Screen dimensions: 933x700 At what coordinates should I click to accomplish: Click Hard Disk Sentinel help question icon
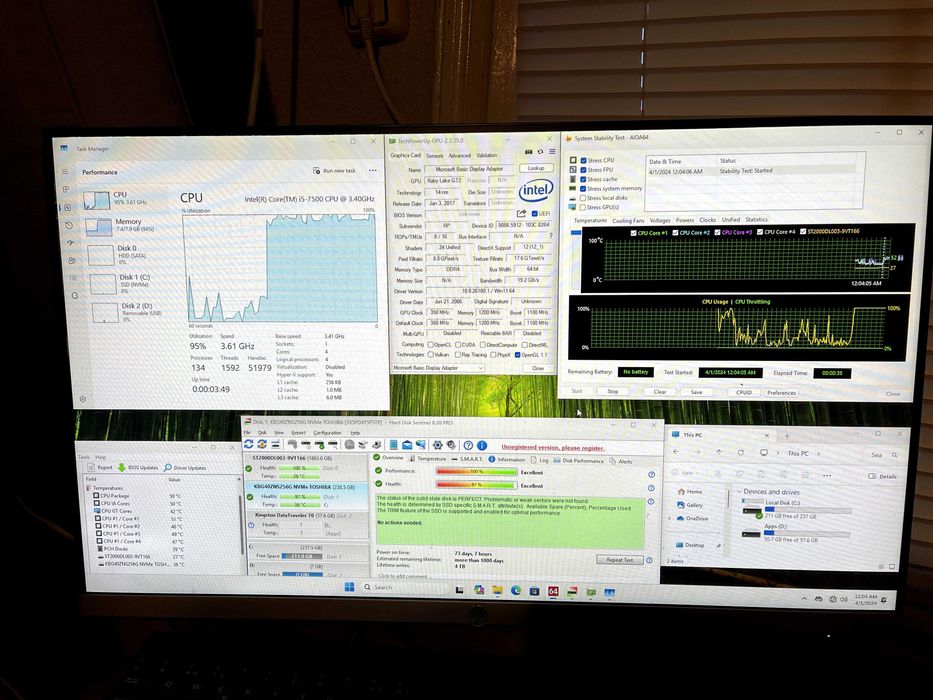[468, 445]
